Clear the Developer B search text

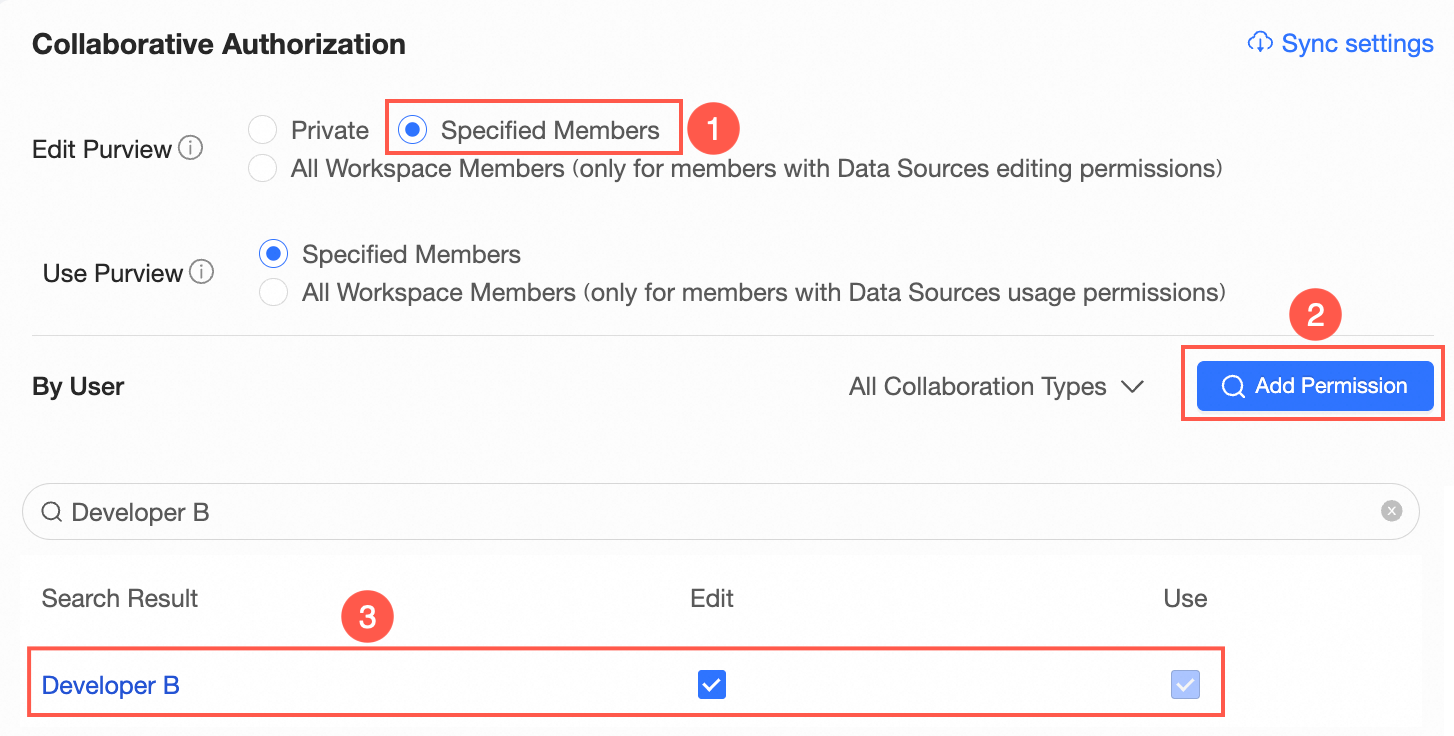coord(1391,511)
